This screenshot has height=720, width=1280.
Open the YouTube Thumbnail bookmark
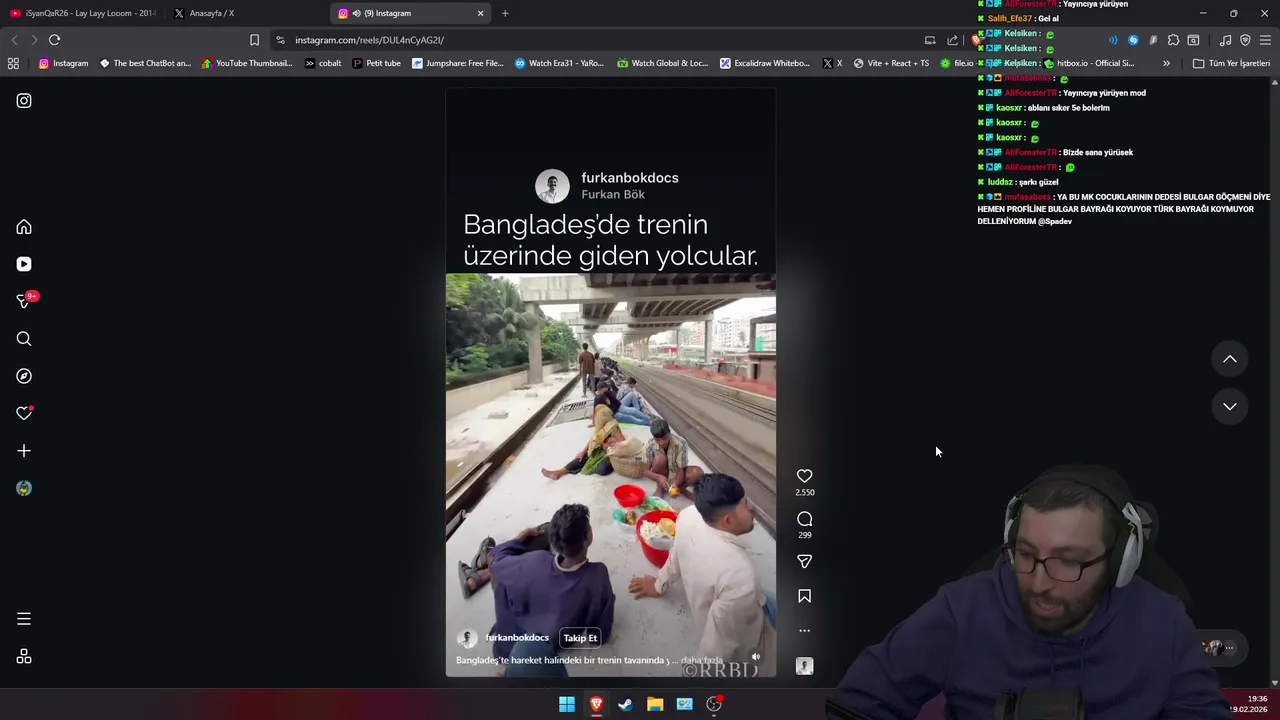point(247,63)
